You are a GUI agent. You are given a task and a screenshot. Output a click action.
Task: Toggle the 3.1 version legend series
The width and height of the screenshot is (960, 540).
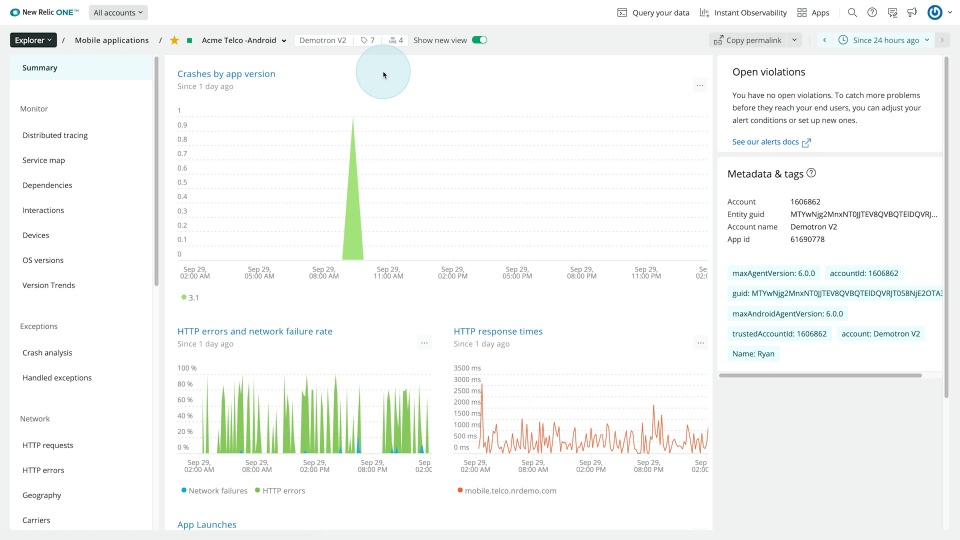point(190,298)
